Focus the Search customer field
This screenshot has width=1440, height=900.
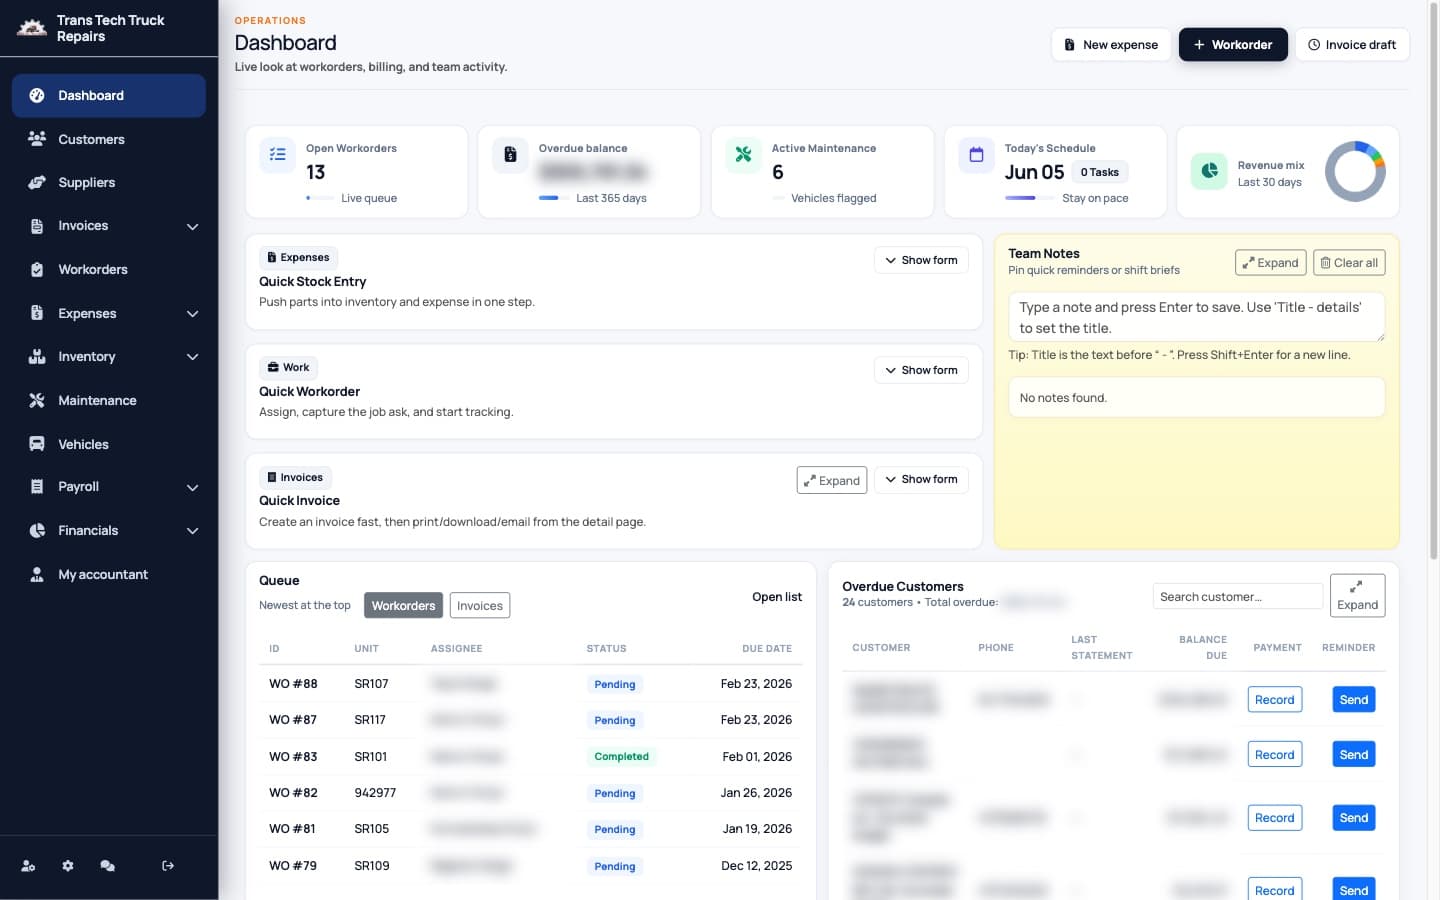(x=1238, y=597)
